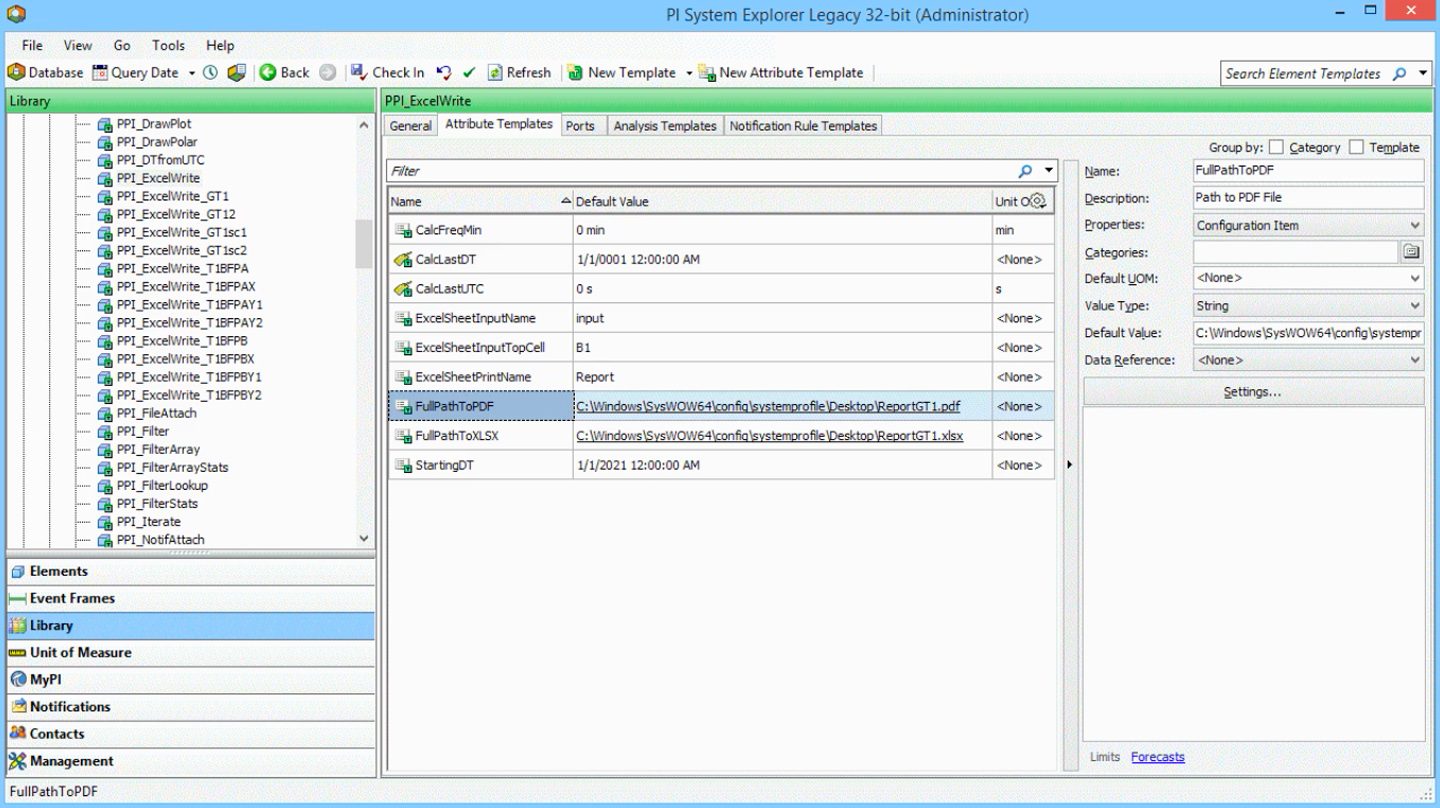Click the Settings... button
Image resolution: width=1440 pixels, height=808 pixels.
pyautogui.click(x=1252, y=392)
